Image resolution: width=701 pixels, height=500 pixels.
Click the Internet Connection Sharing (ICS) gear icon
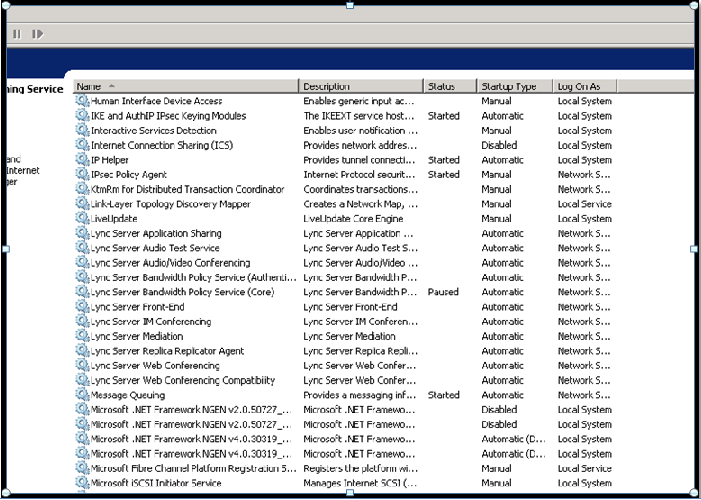pos(82,145)
